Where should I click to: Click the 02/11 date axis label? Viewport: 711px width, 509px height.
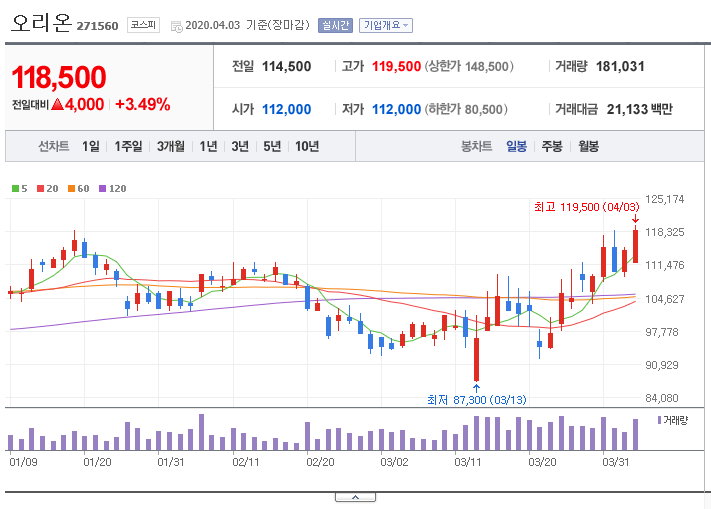246,462
